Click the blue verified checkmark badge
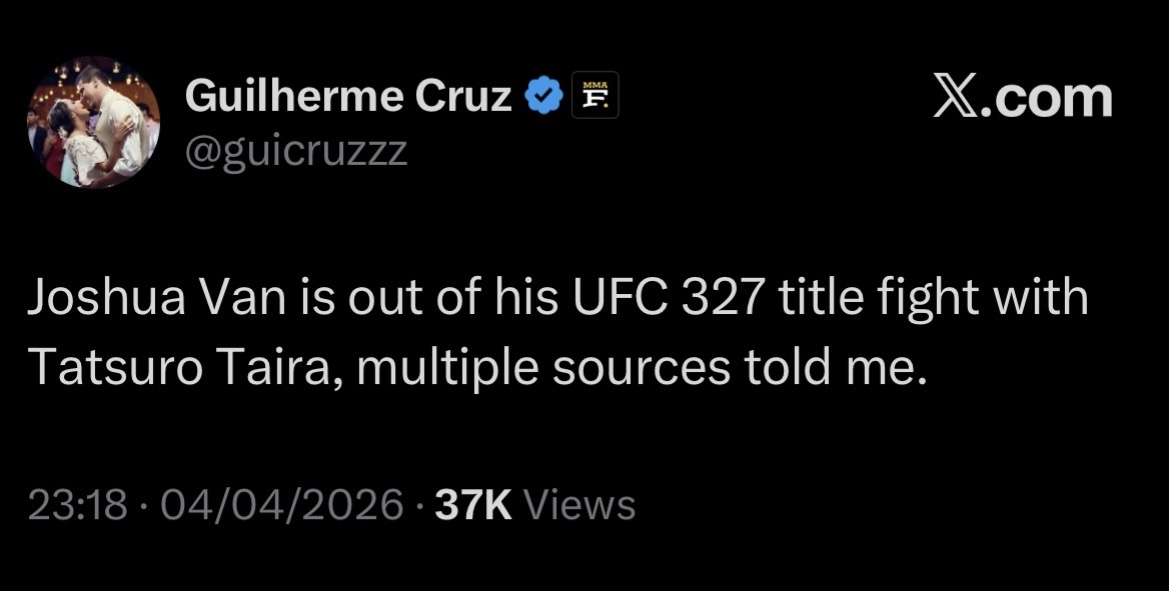Image resolution: width=1169 pixels, height=591 pixels. (x=543, y=95)
